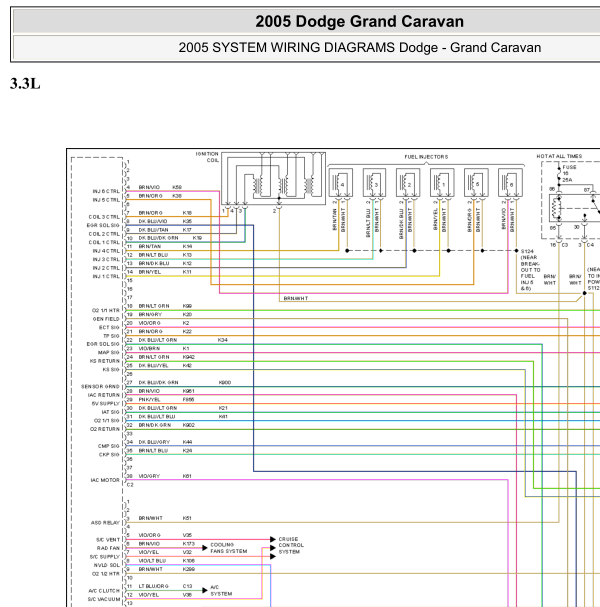Click the '3.3L' engine heading
The image size is (600, 607).
[x=25, y=84]
